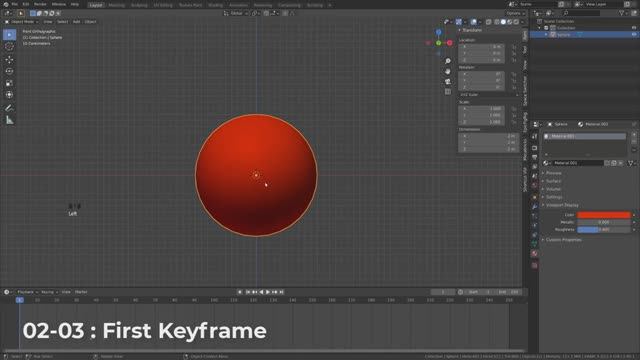Switch to wireframe viewport shading
Image resolution: width=640 pixels, height=360 pixels.
[497, 22]
